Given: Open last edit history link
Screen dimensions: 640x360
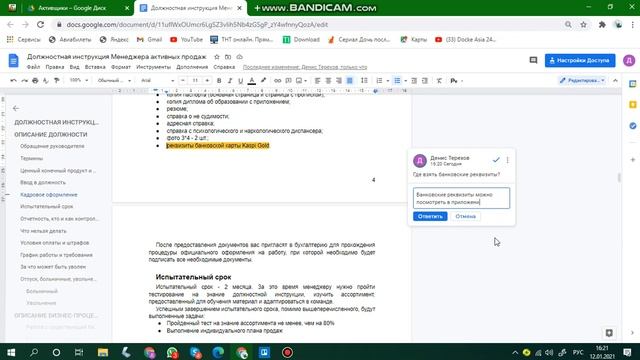Looking at the screenshot, I should [305, 67].
